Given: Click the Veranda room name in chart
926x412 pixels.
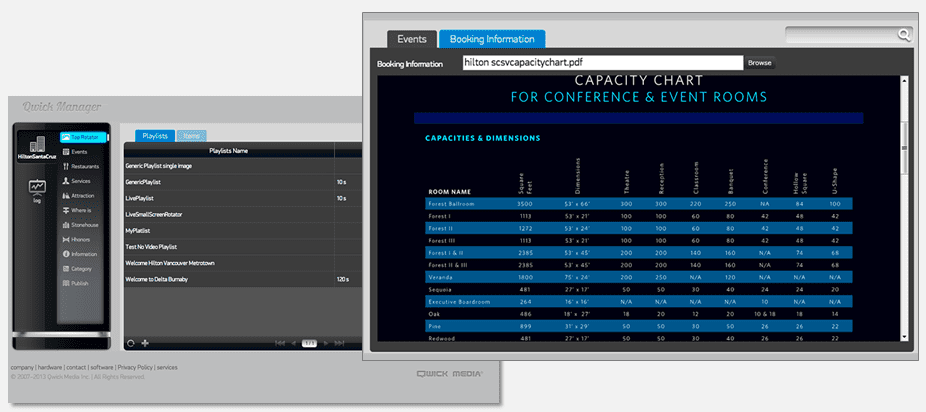Looking at the screenshot, I should point(439,277).
